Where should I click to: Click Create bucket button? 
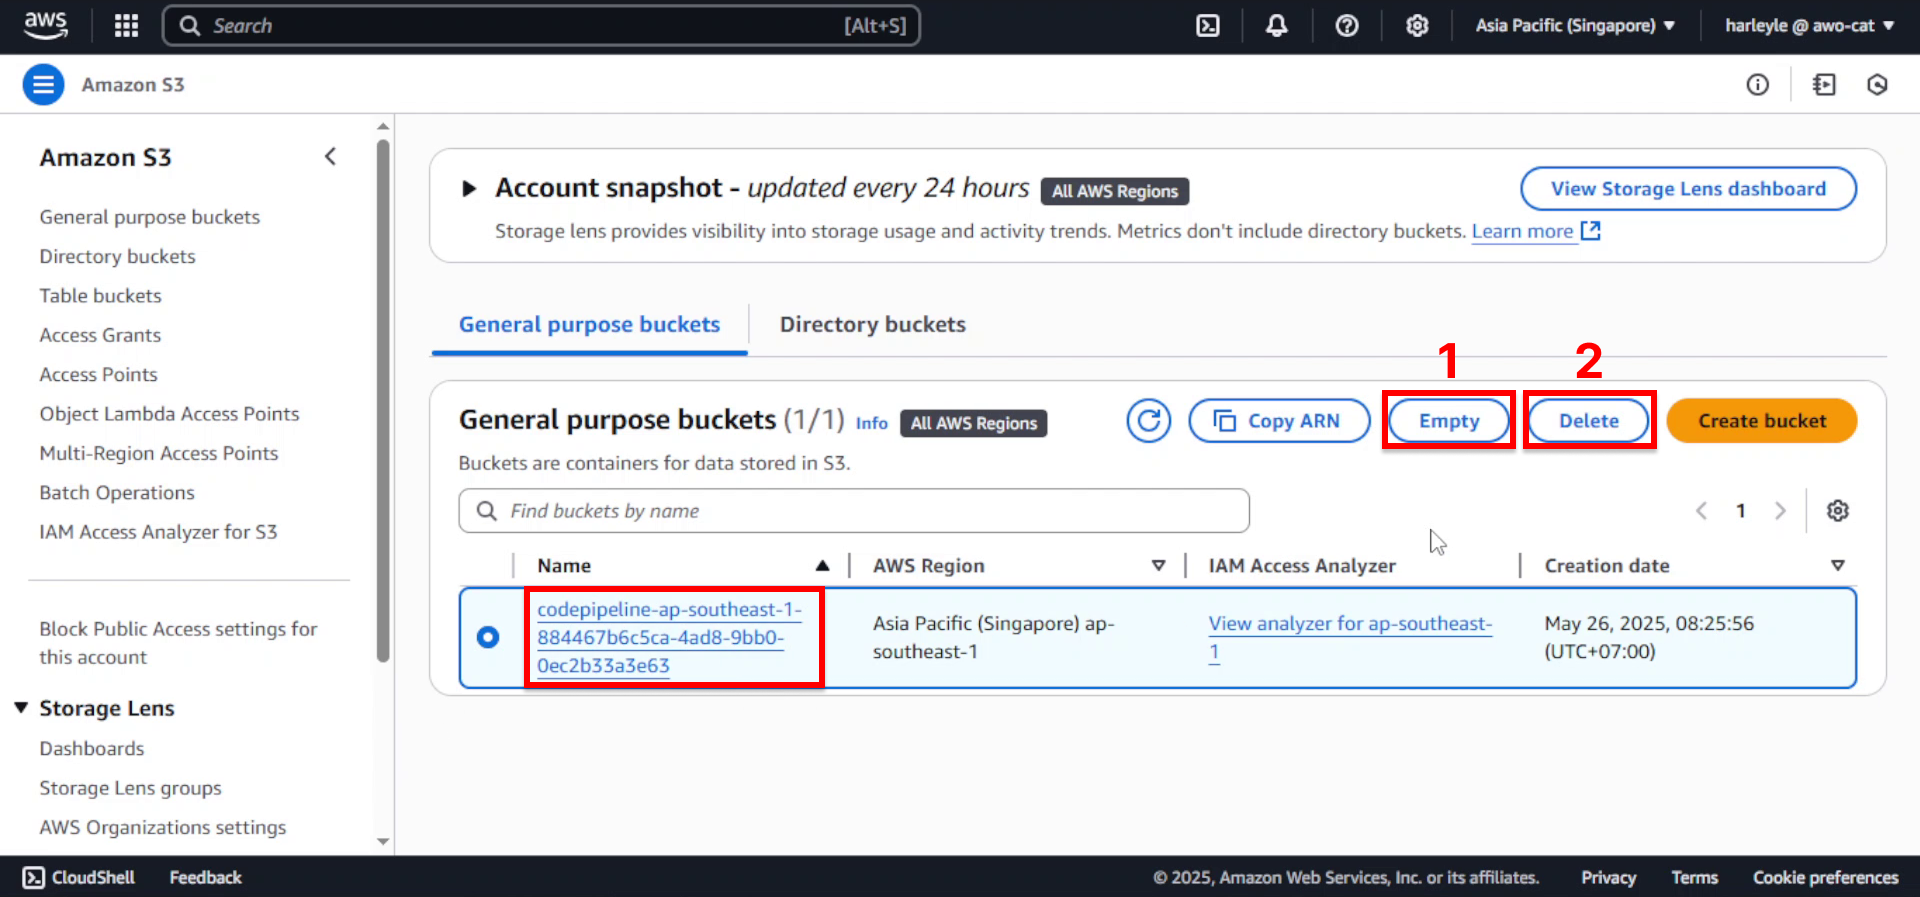coord(1762,421)
